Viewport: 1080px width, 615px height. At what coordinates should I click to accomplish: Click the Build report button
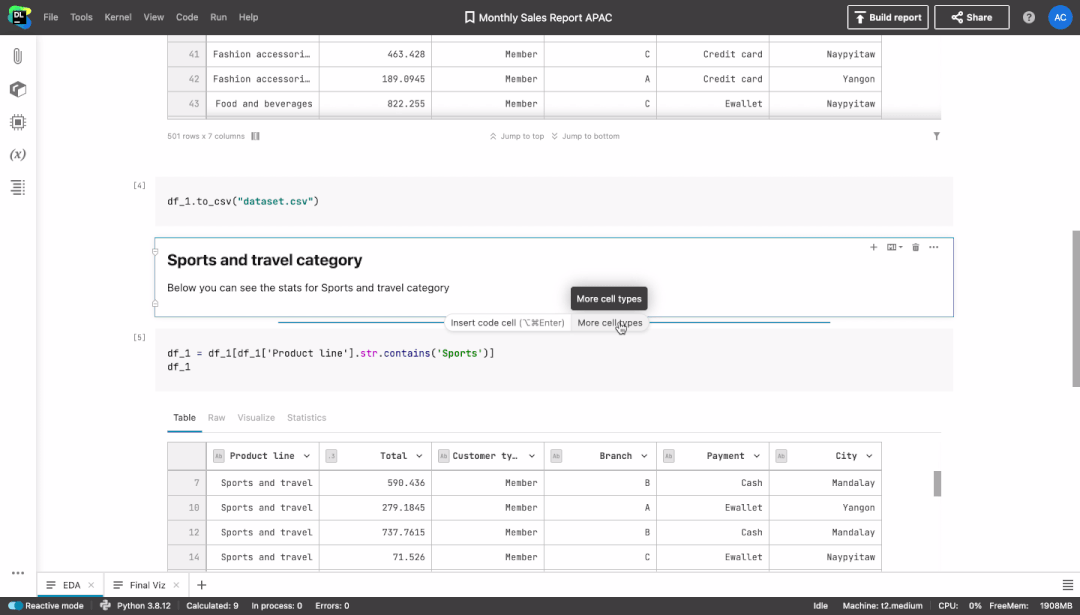(x=887, y=17)
